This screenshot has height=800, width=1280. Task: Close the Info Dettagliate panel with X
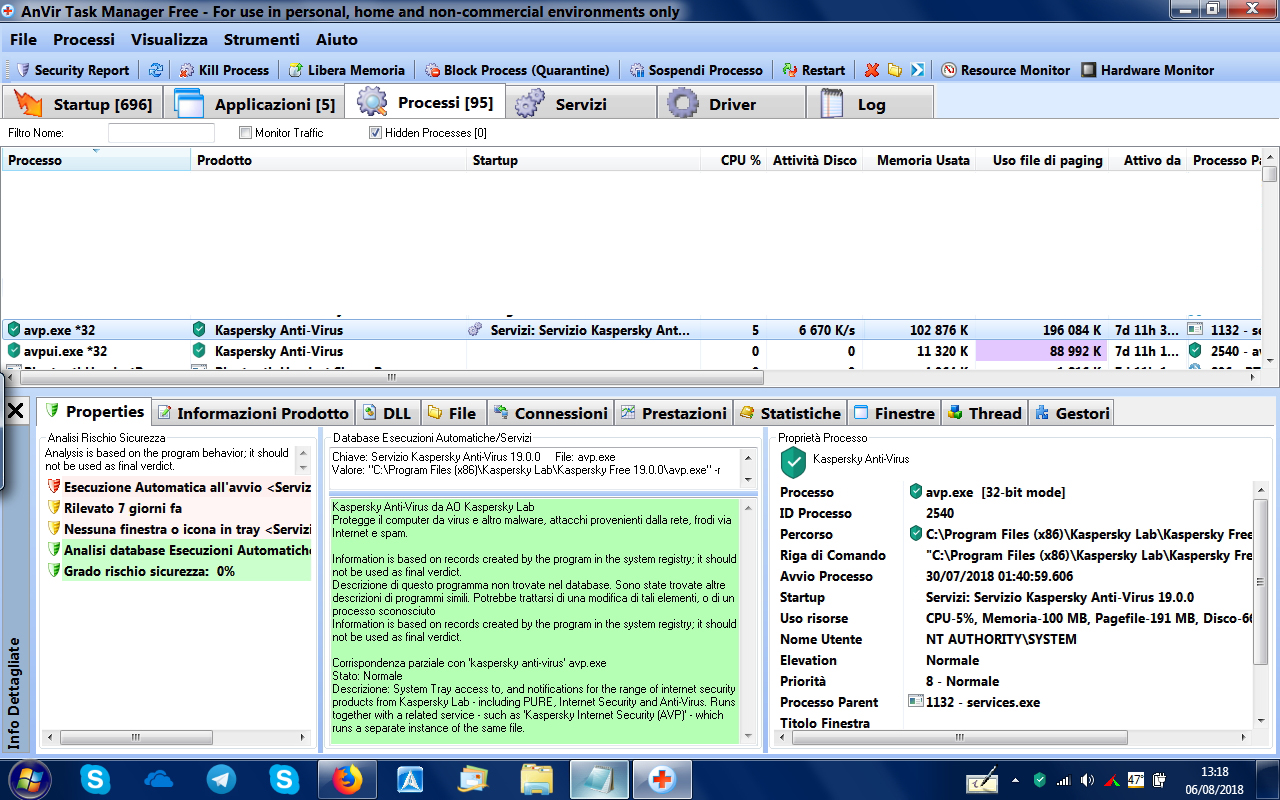click(16, 410)
